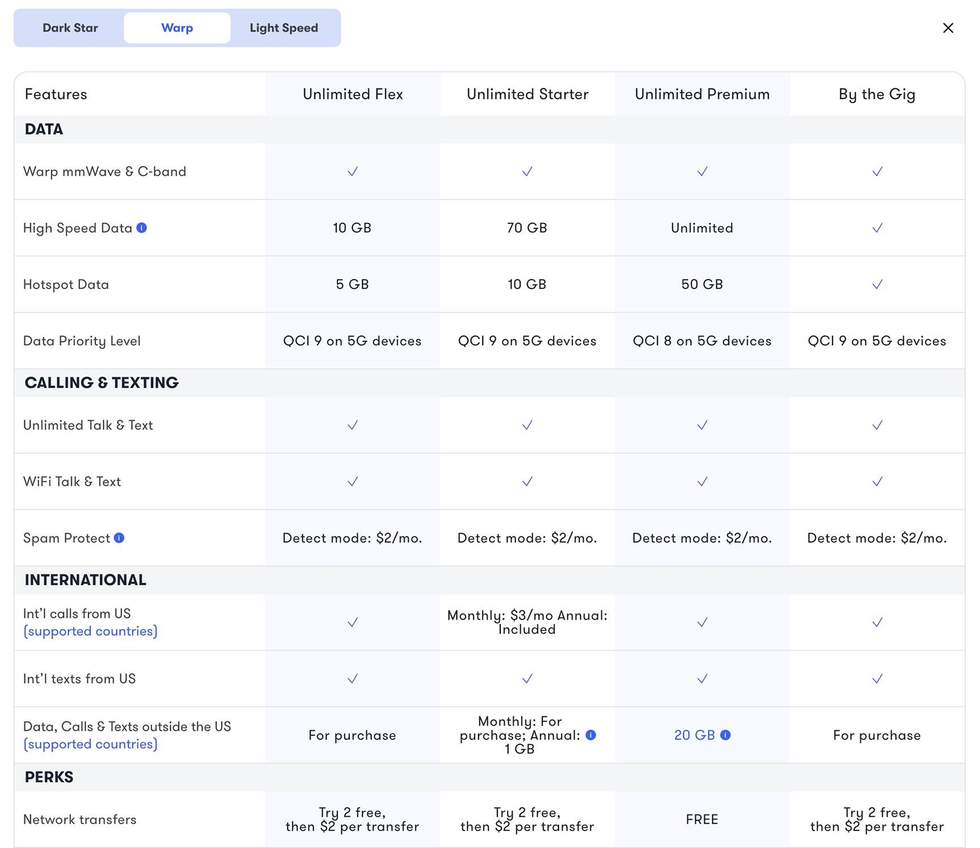Click the Network transfers row label
Image resolution: width=980 pixels, height=848 pixels.
[79, 819]
